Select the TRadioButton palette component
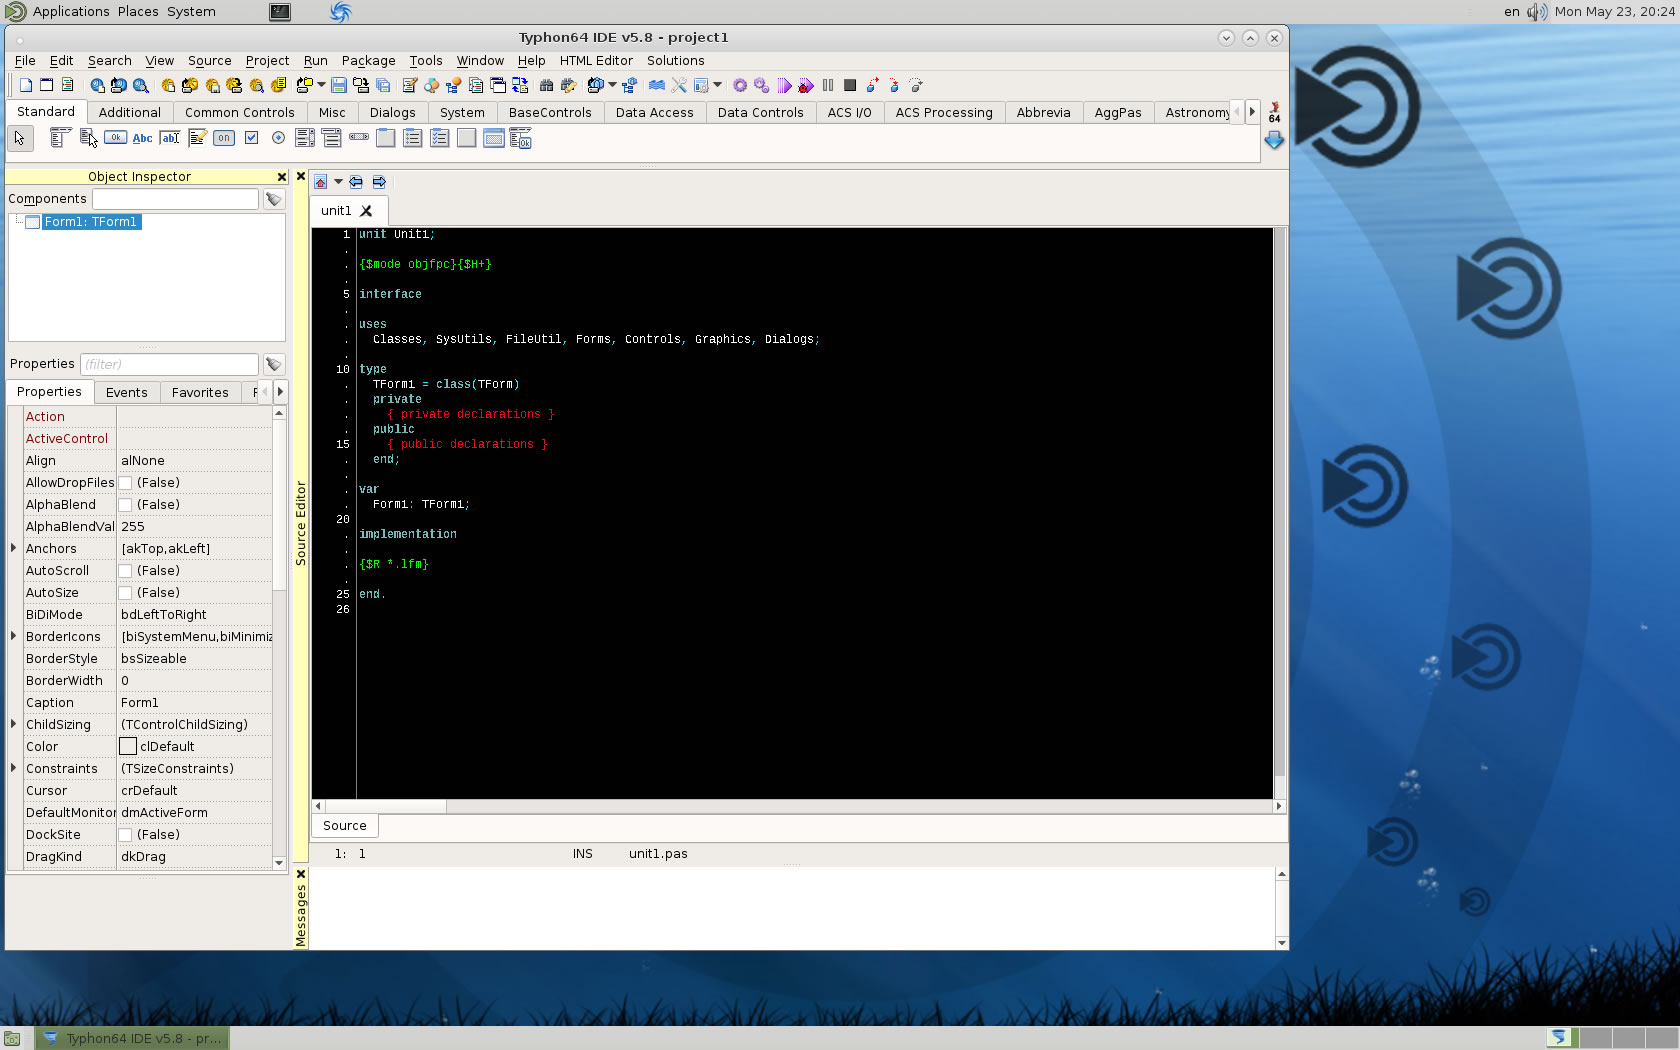Viewport: 1680px width, 1050px height. 278,138
